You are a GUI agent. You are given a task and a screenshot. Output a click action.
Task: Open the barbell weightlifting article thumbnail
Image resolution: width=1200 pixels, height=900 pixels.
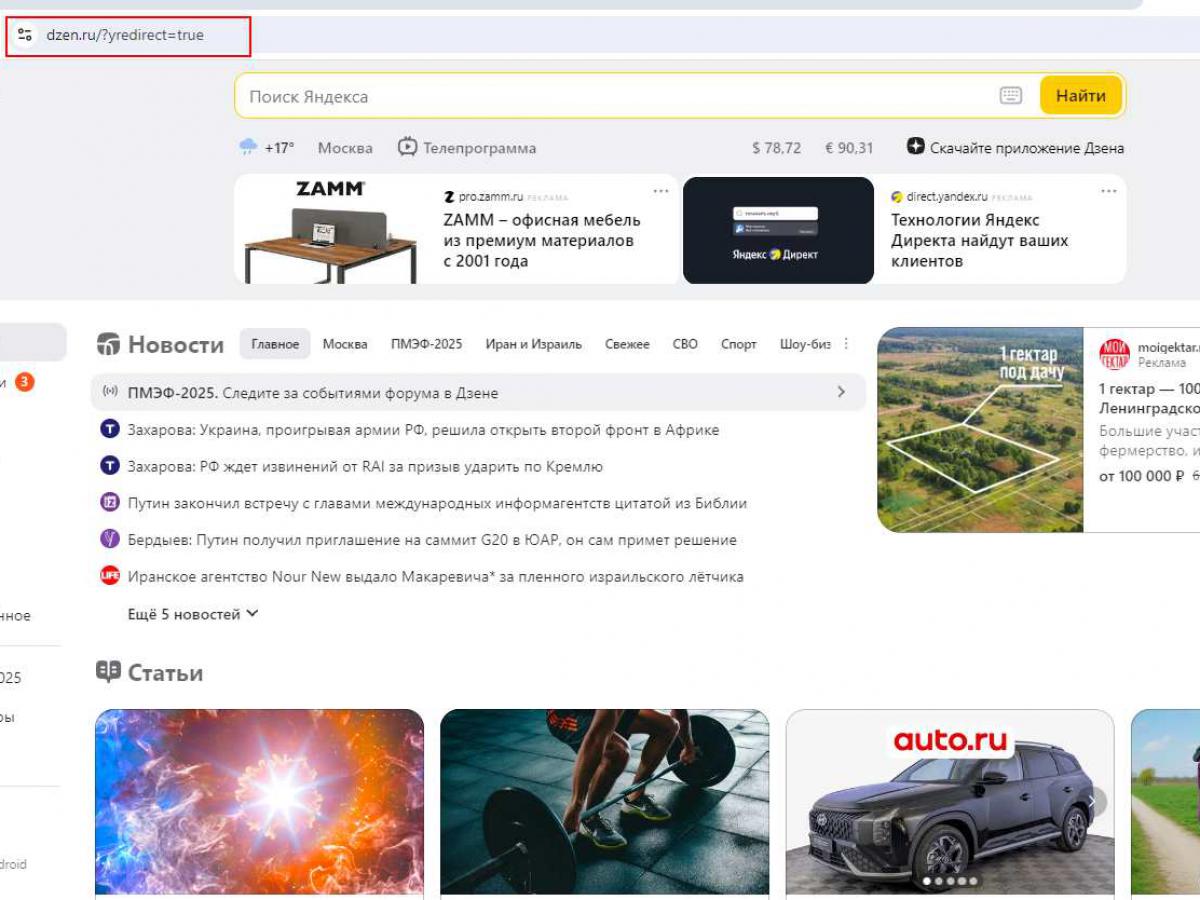pyautogui.click(x=604, y=800)
